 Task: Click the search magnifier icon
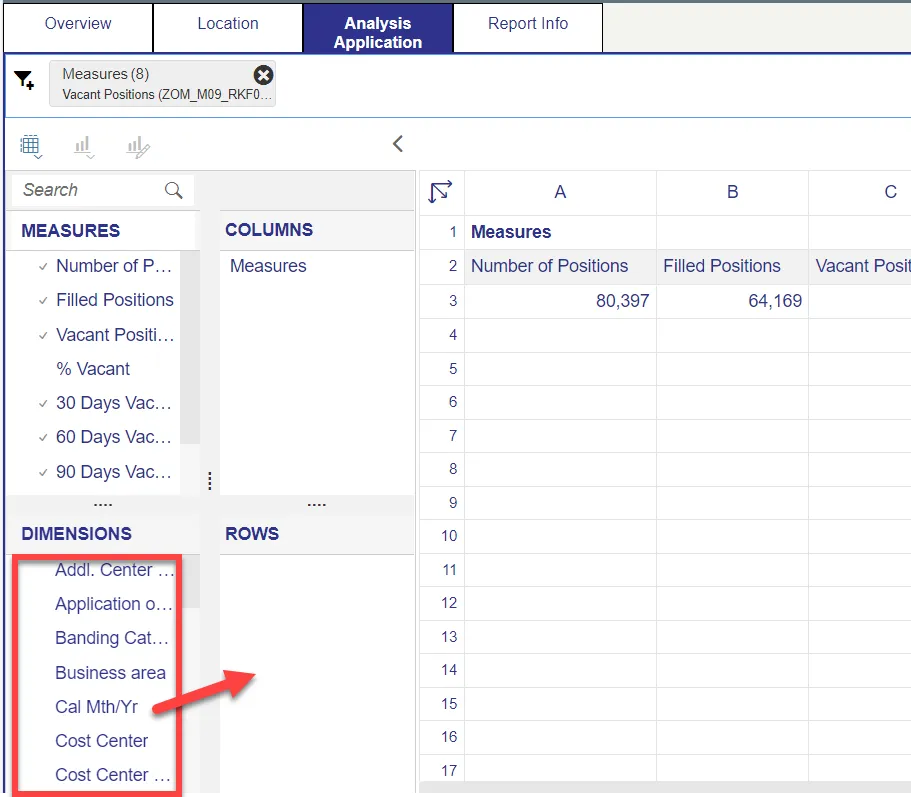pyautogui.click(x=174, y=190)
